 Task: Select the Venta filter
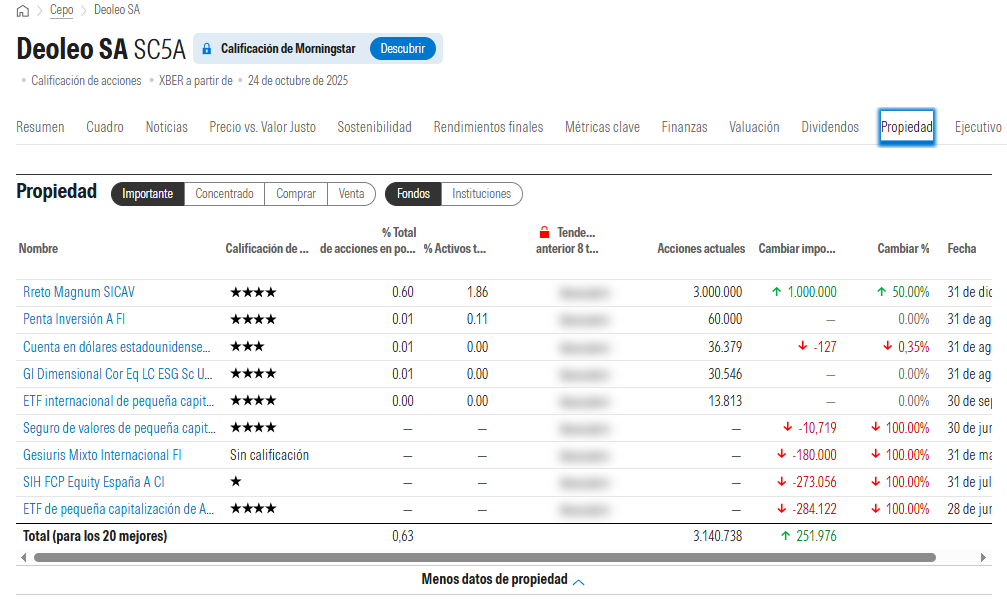351,194
